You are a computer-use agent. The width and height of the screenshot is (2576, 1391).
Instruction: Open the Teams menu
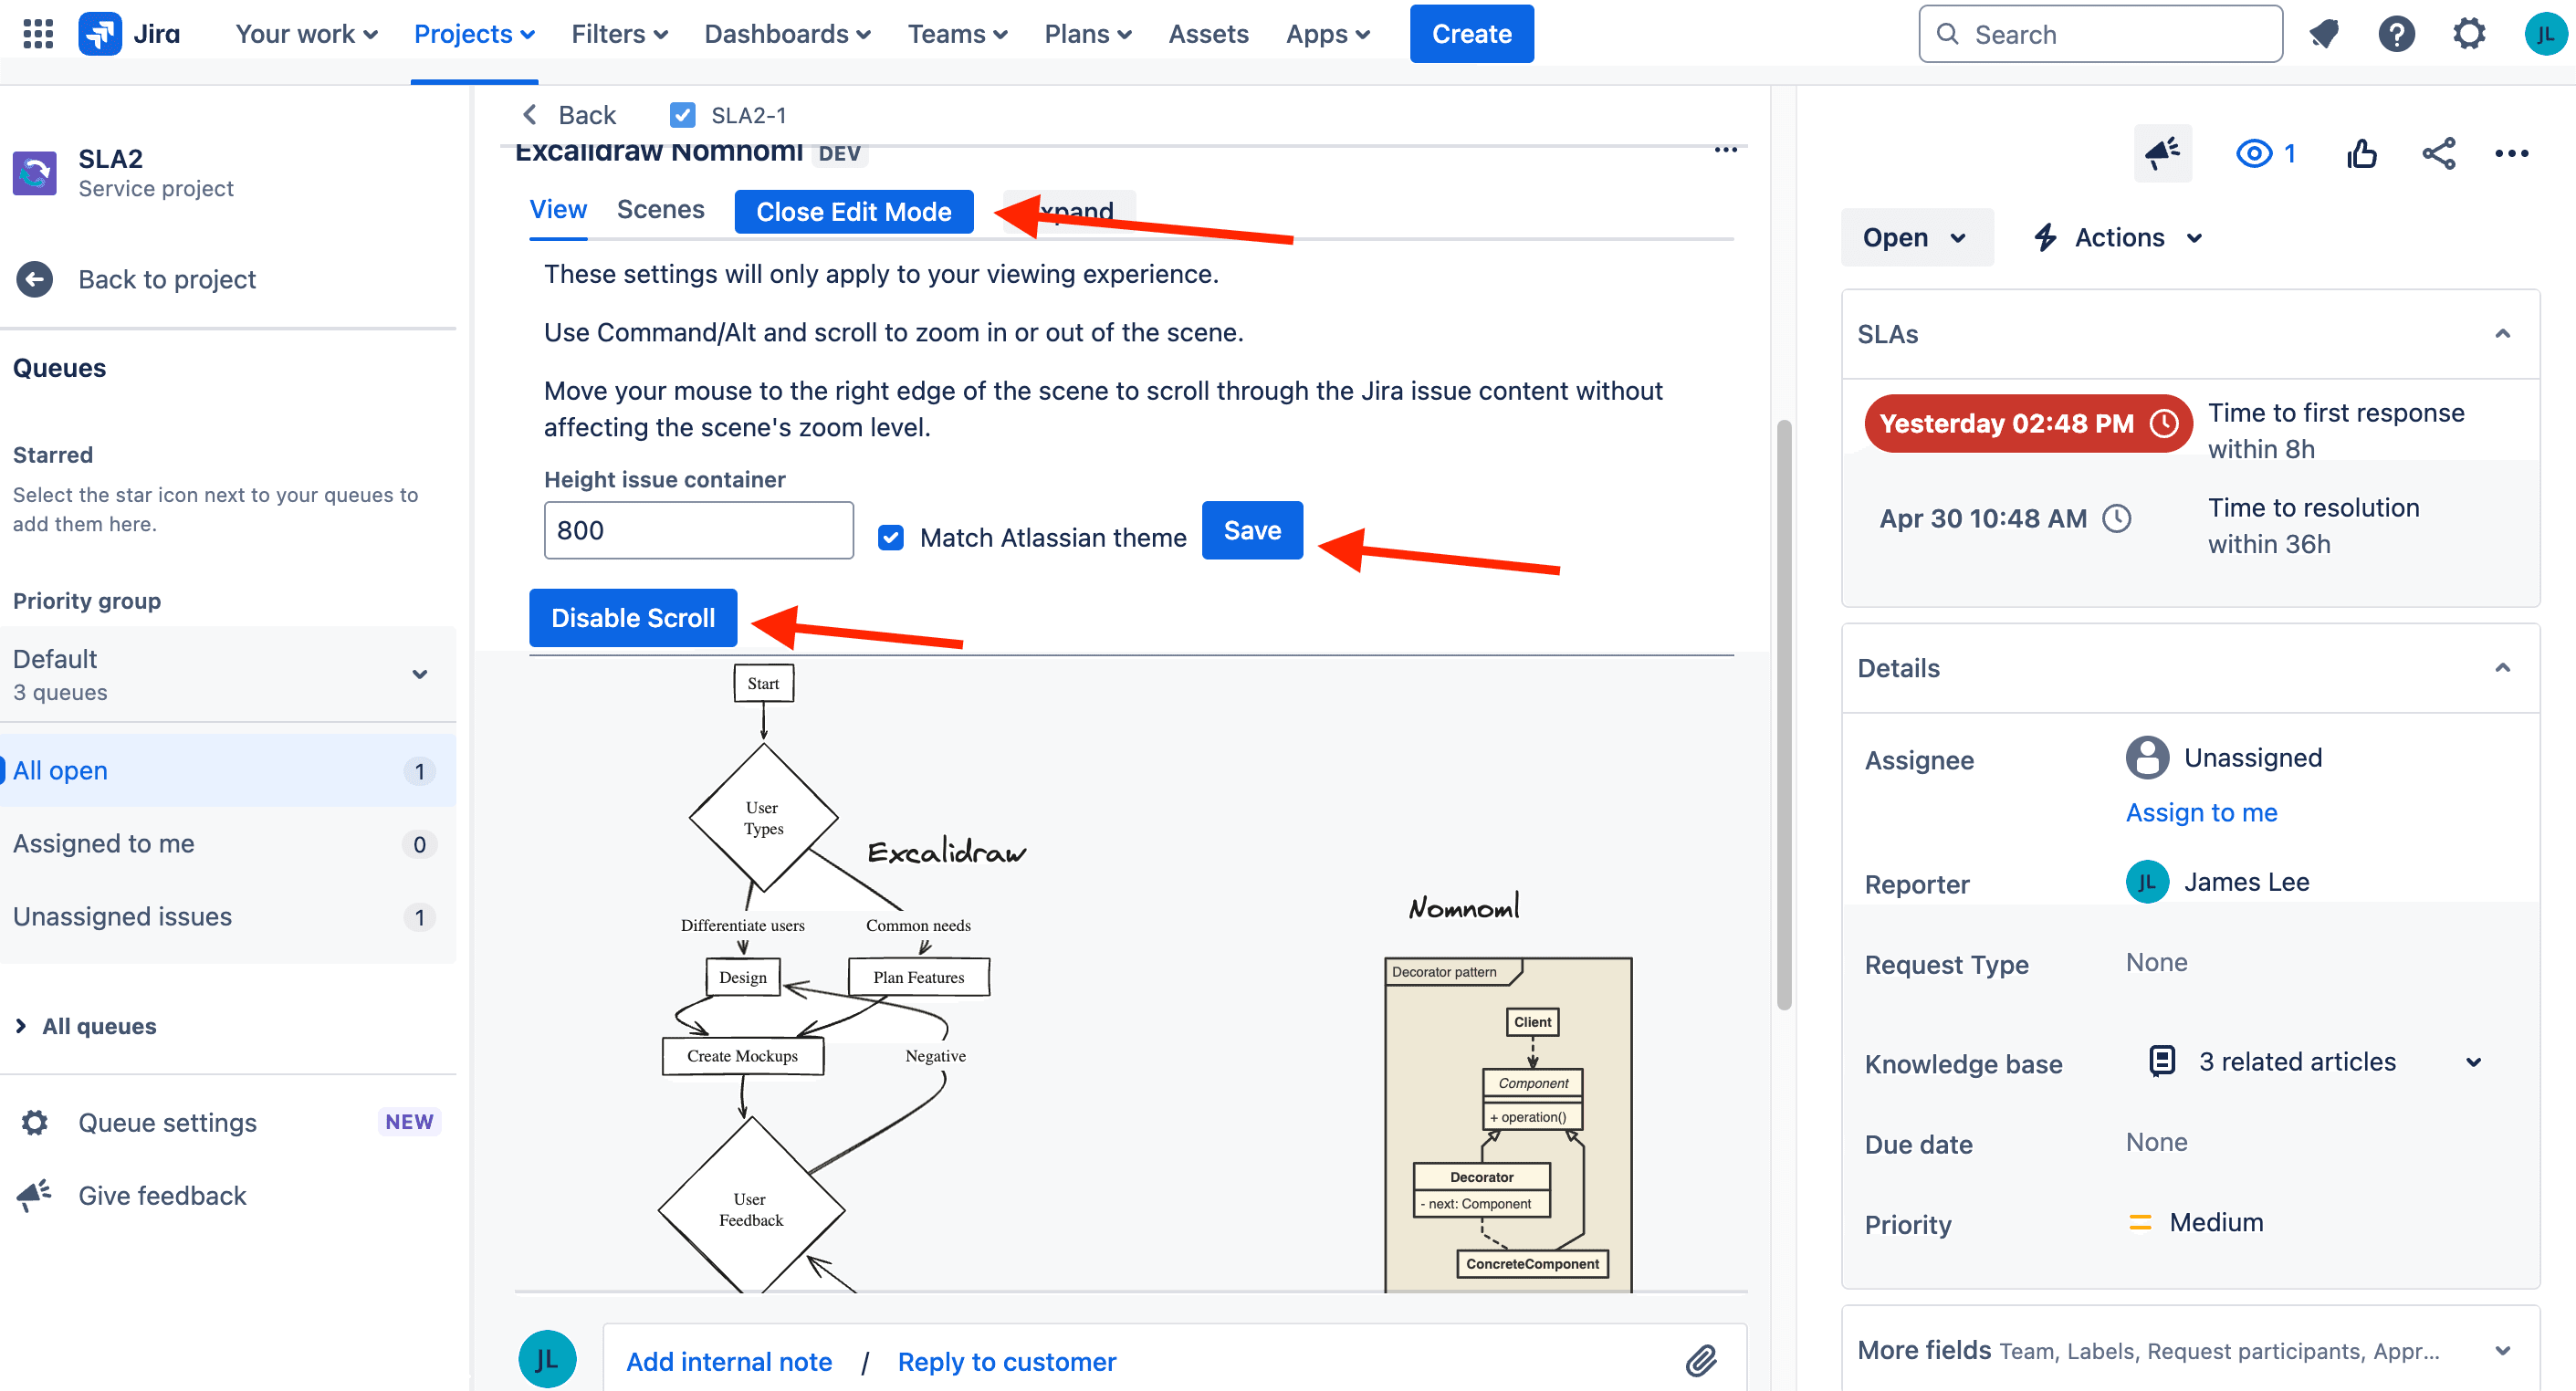(x=957, y=34)
